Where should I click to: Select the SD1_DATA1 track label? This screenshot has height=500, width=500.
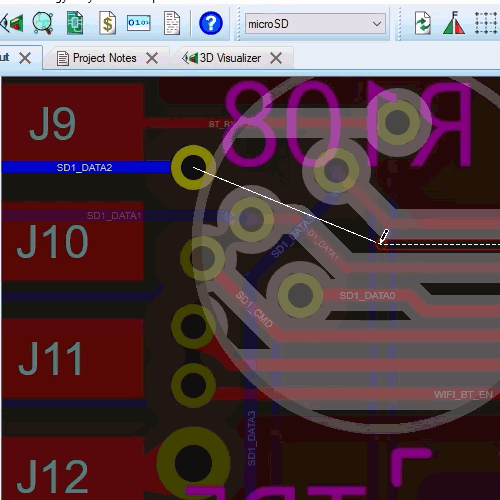tap(114, 216)
